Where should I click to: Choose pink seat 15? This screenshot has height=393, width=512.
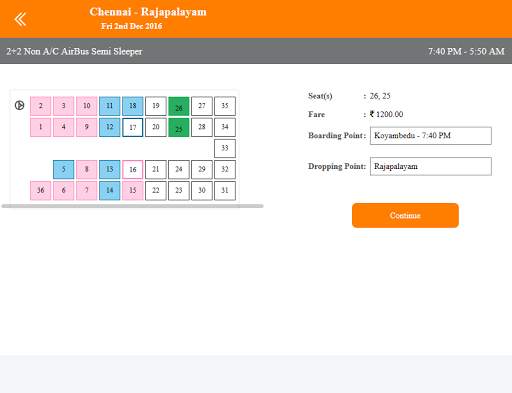point(133,191)
